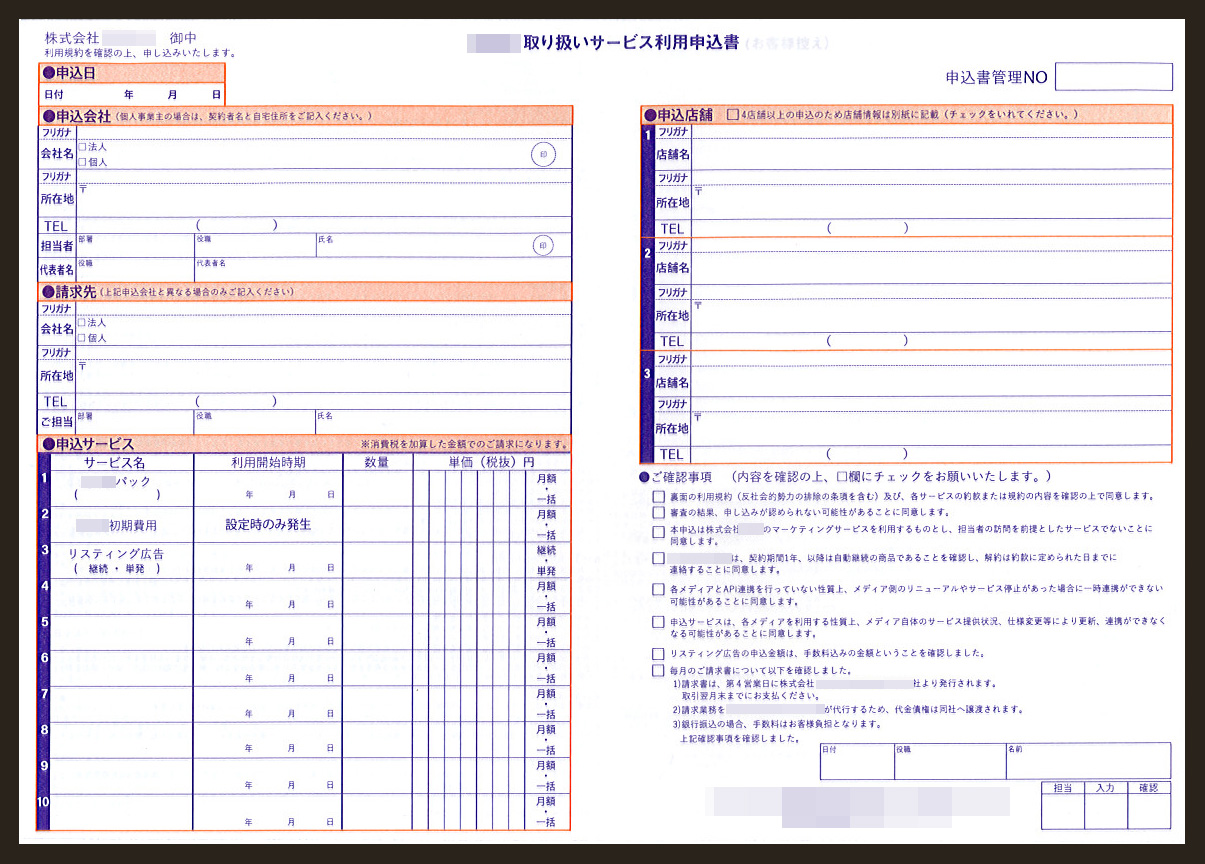Click the 設定時のみ発生 text in row 2
Image resolution: width=1205 pixels, height=864 pixels.
click(x=268, y=524)
